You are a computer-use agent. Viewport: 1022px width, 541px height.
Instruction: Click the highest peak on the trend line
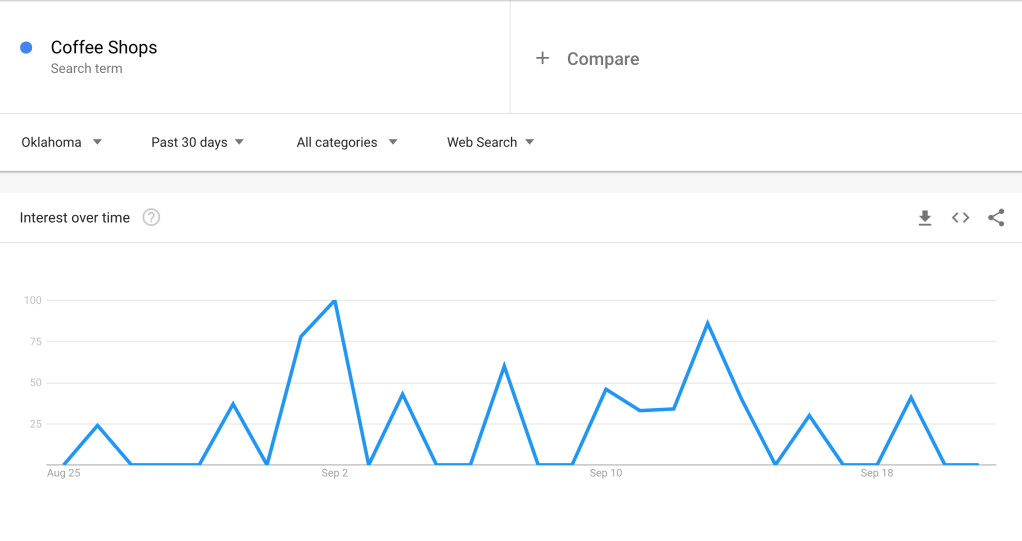[334, 300]
